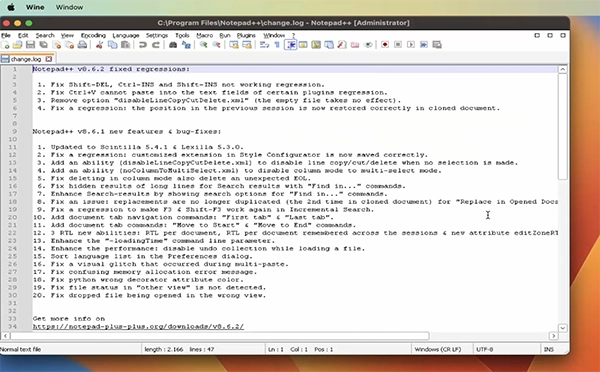Print the document using the printer icon

82,45
